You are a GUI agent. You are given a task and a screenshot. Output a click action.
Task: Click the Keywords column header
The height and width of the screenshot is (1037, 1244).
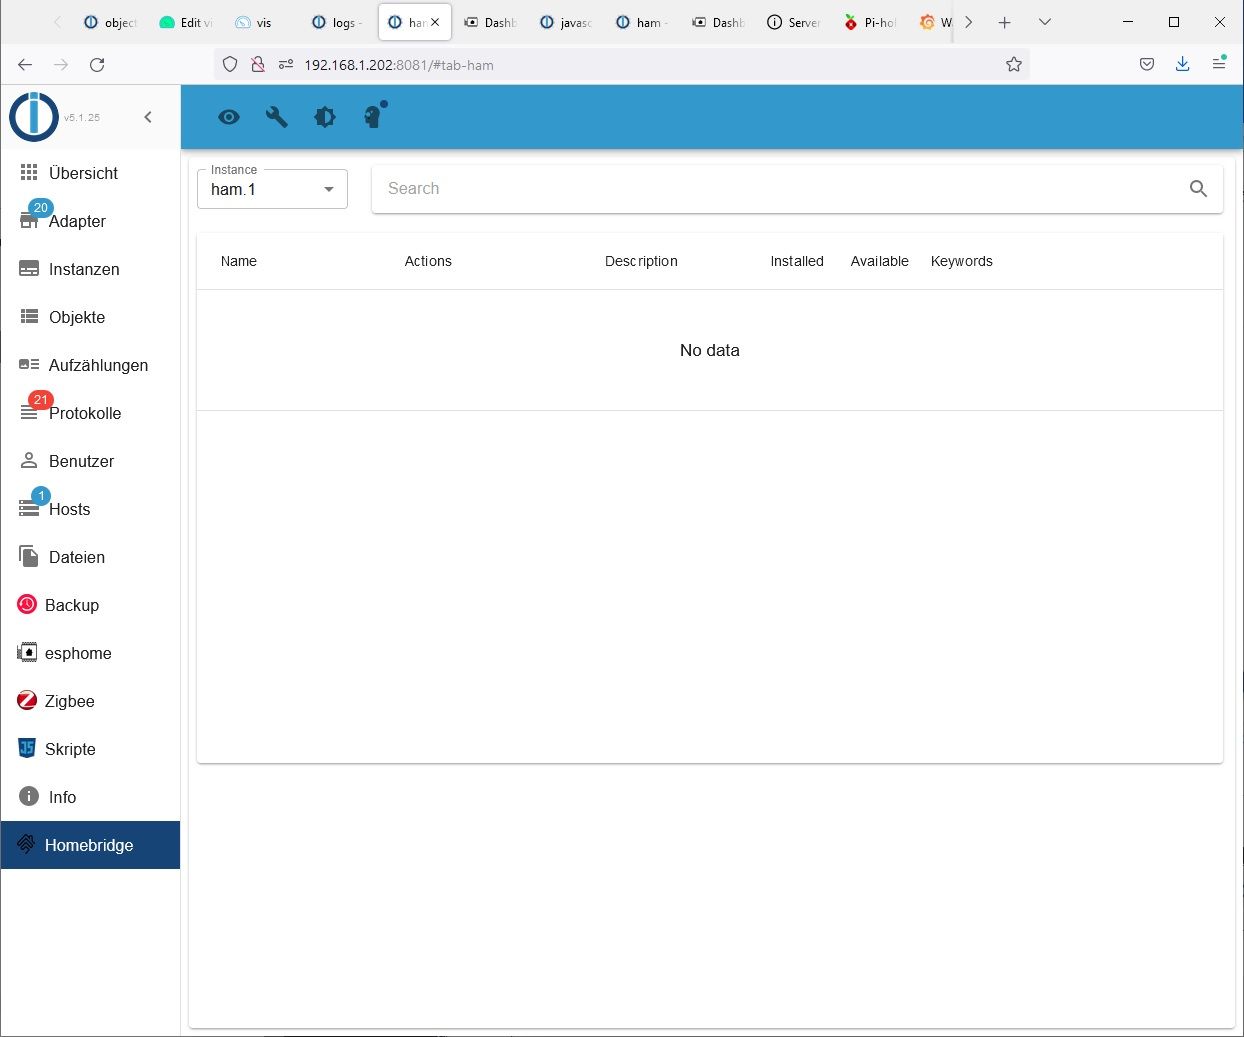click(962, 261)
